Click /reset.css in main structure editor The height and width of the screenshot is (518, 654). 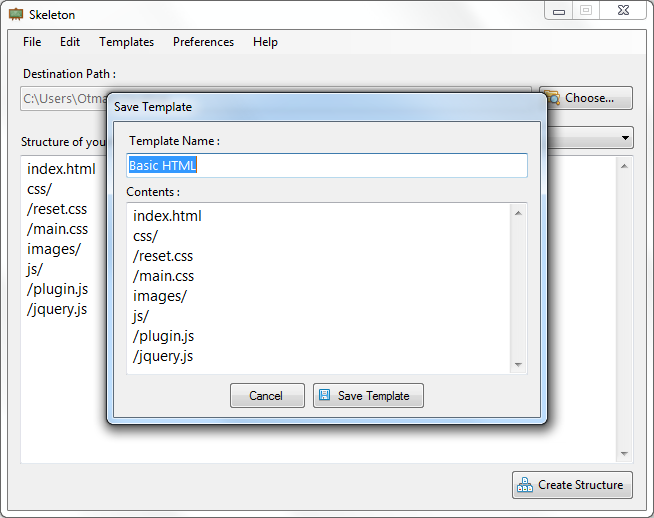tap(57, 209)
